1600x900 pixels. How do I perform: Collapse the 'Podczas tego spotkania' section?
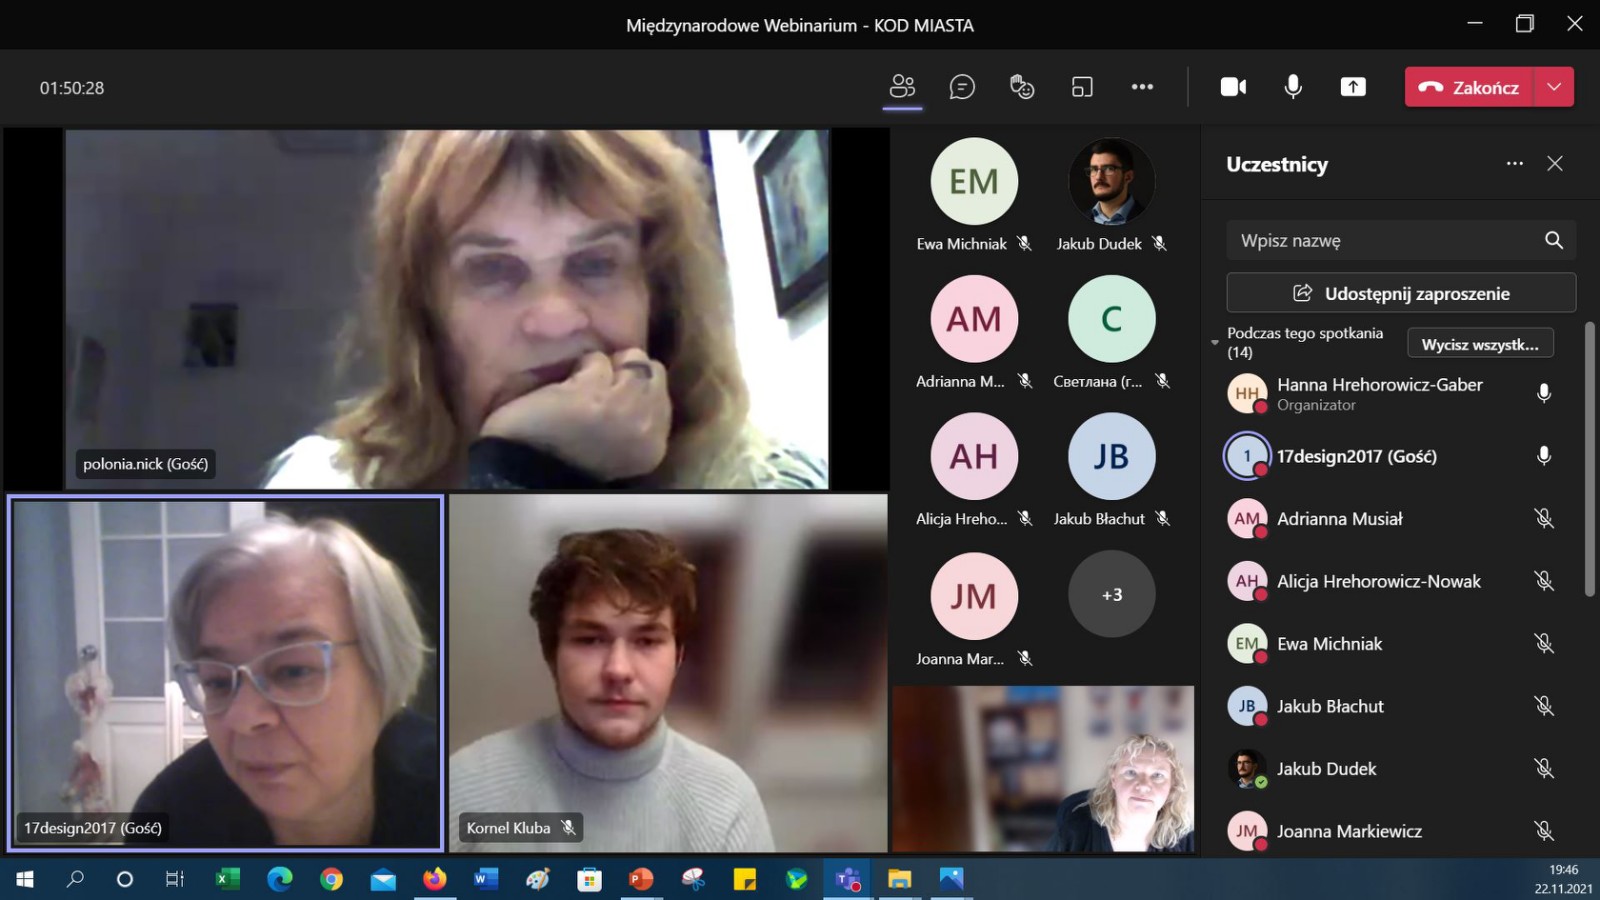(1215, 342)
